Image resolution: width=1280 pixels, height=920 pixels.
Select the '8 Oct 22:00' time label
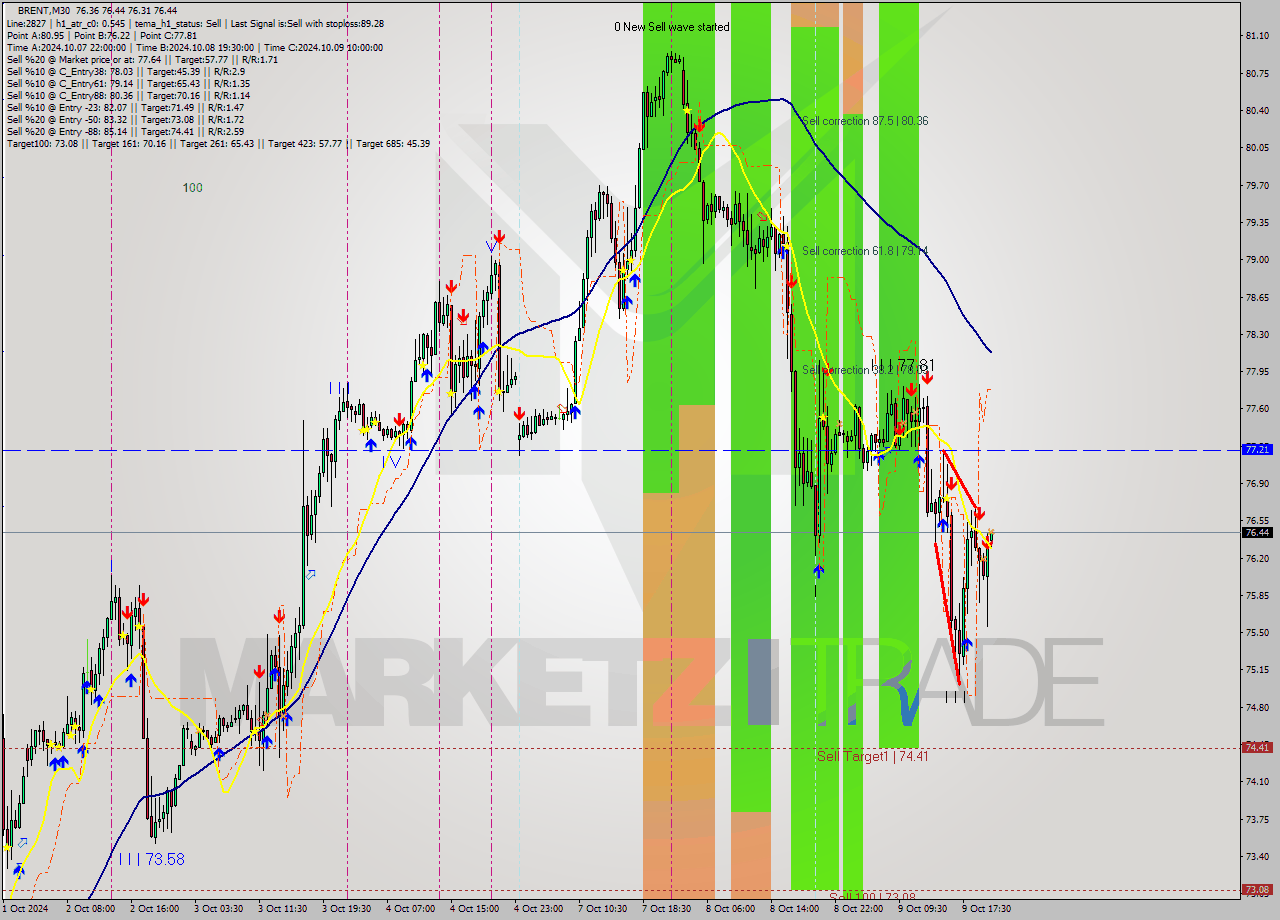click(858, 909)
